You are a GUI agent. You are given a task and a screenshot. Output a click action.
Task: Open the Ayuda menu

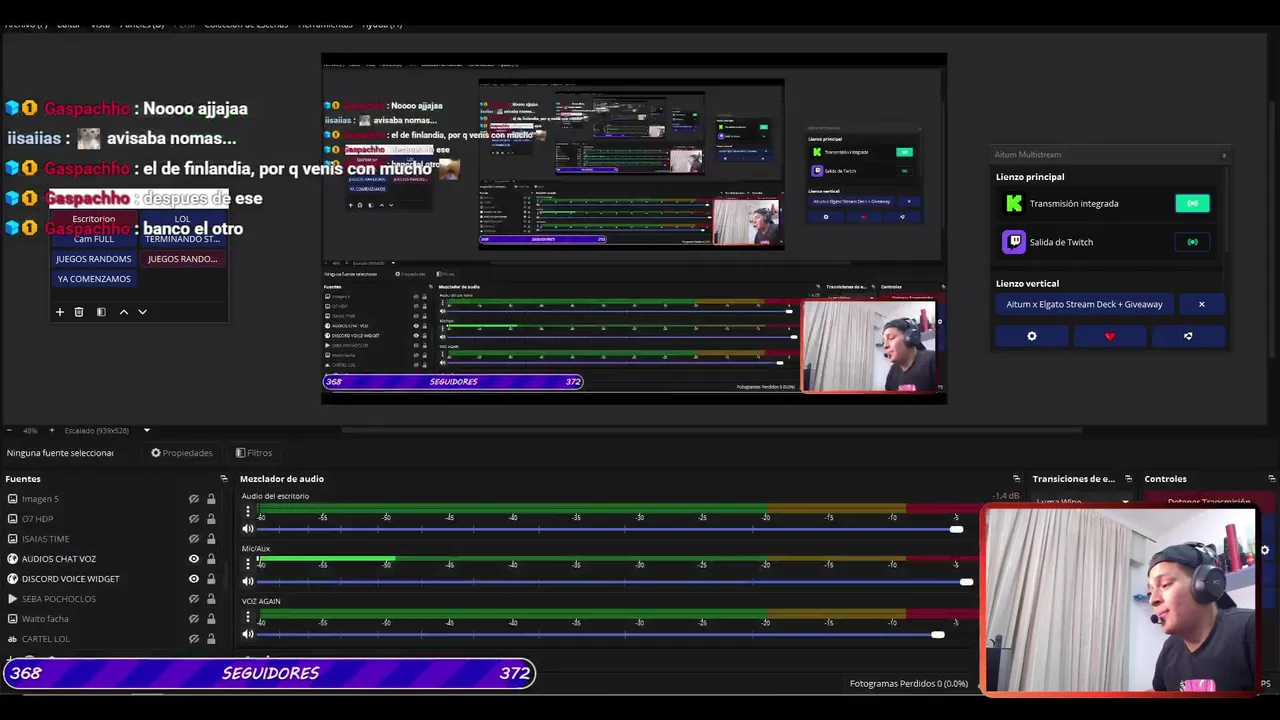(x=382, y=23)
